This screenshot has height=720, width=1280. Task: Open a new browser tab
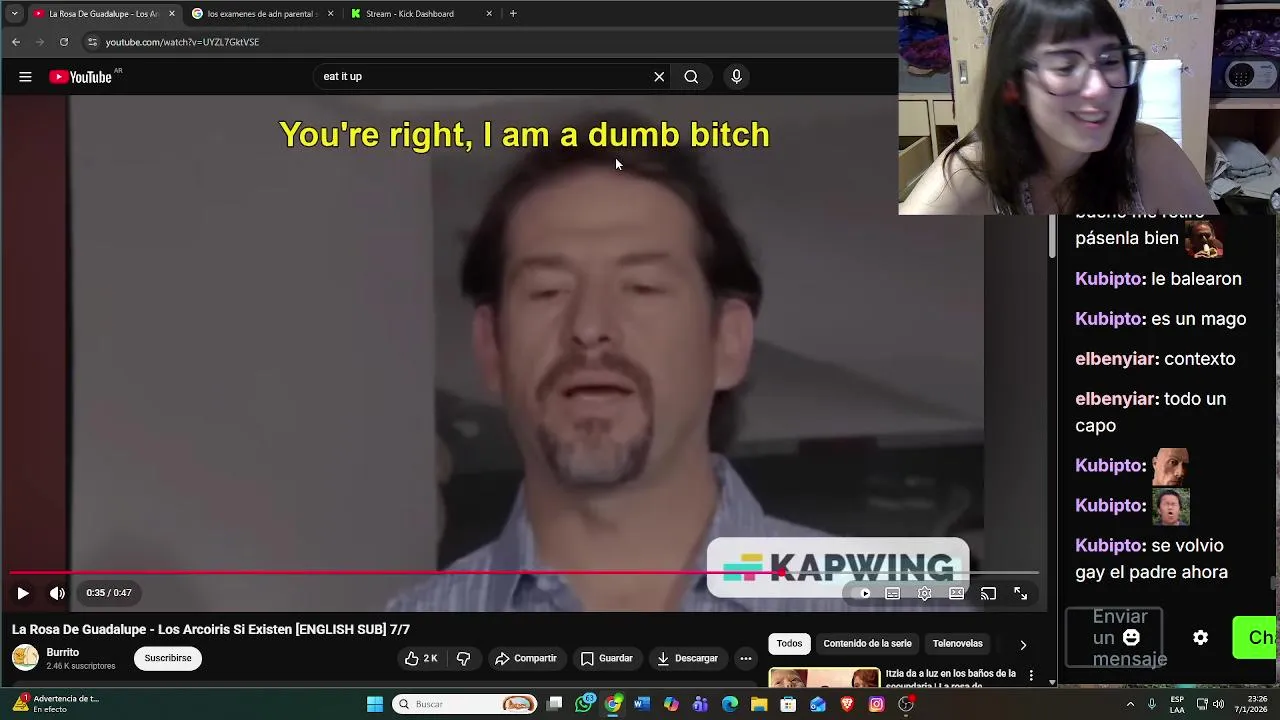[x=513, y=14]
